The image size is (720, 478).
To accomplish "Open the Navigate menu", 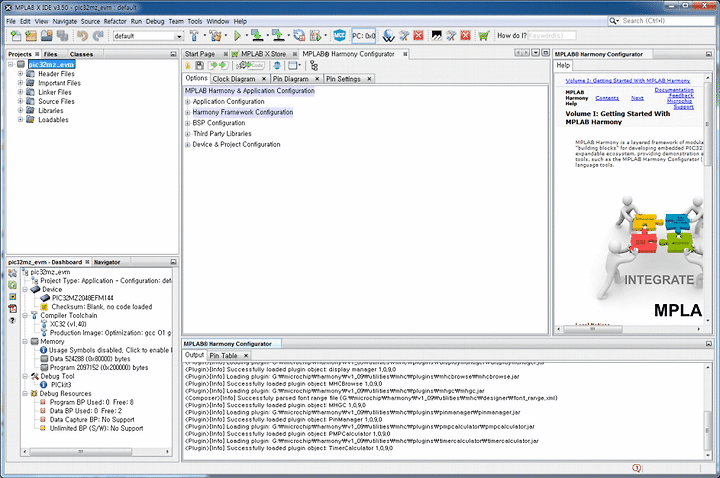I will 65,21.
